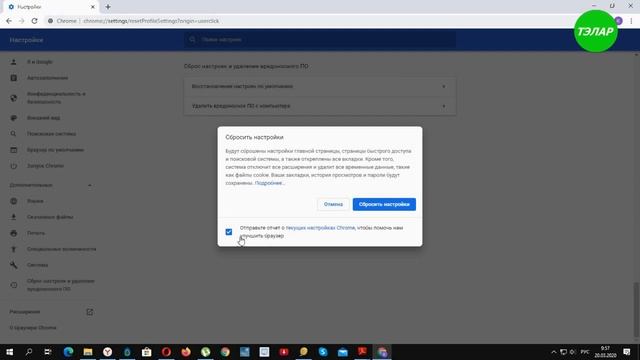Click the accessibility icon for Специальные возможности
640x360 pixels.
point(13,249)
